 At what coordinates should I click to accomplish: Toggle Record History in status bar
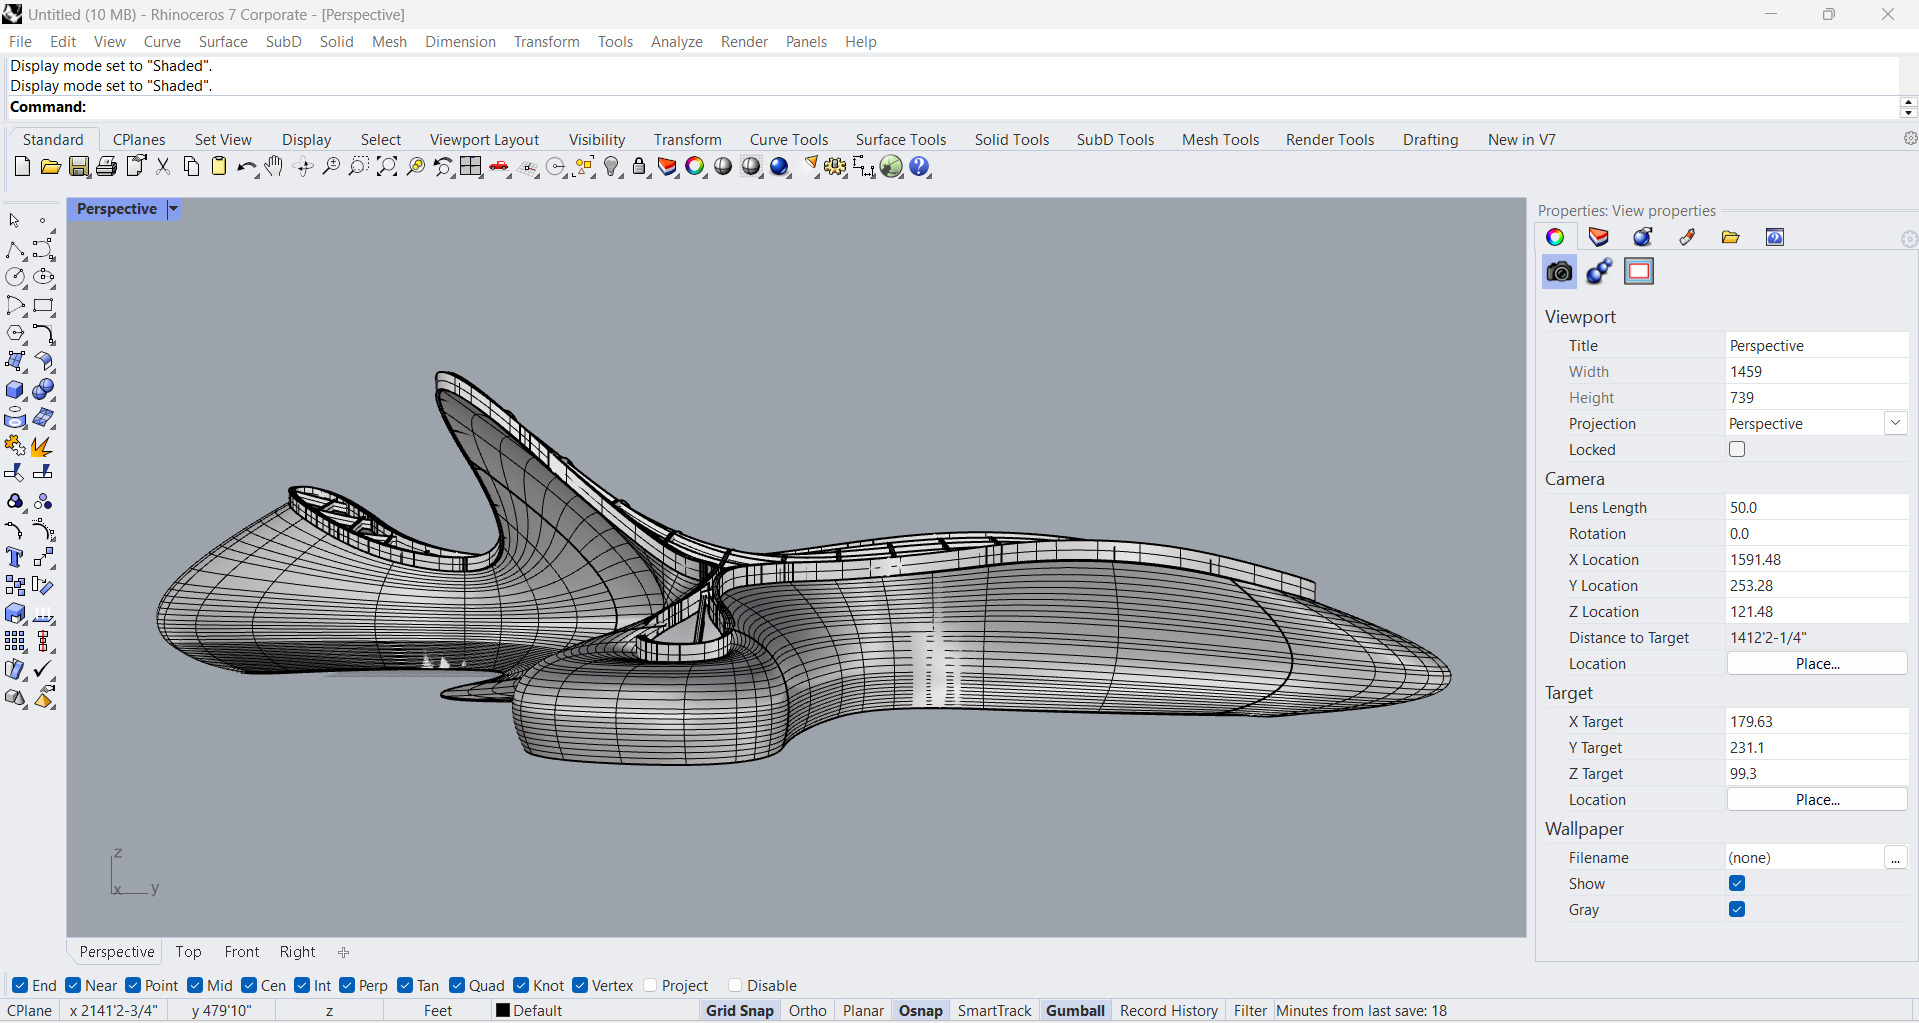tap(1169, 1010)
